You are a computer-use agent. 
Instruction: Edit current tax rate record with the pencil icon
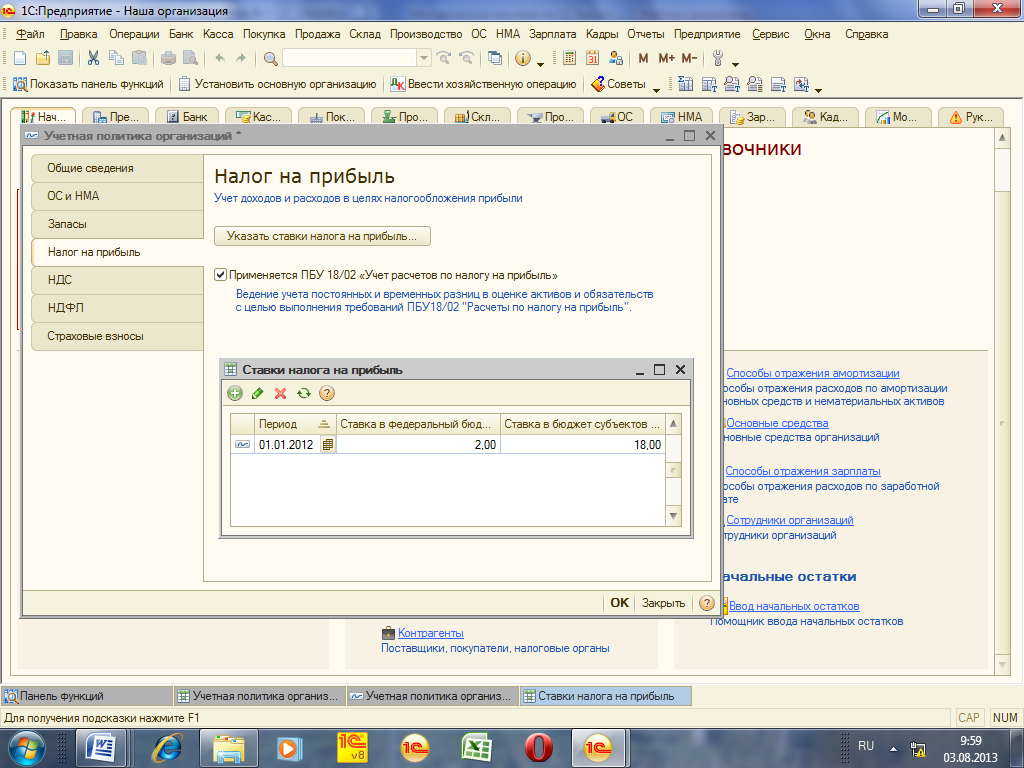coord(258,393)
